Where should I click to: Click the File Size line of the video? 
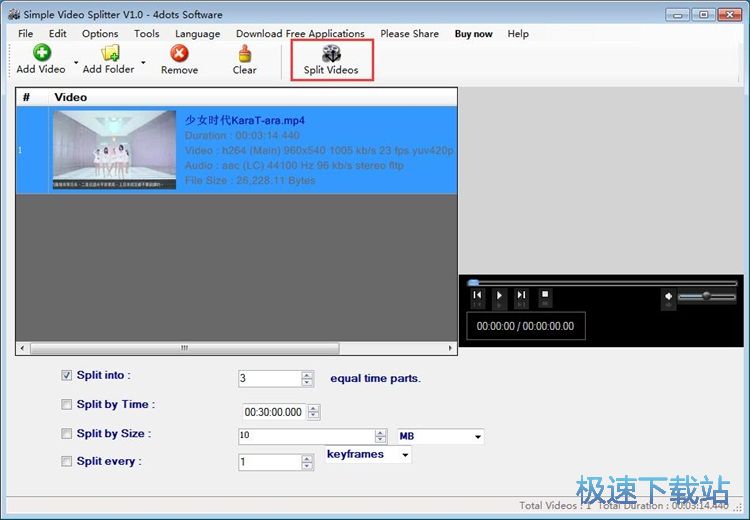250,180
